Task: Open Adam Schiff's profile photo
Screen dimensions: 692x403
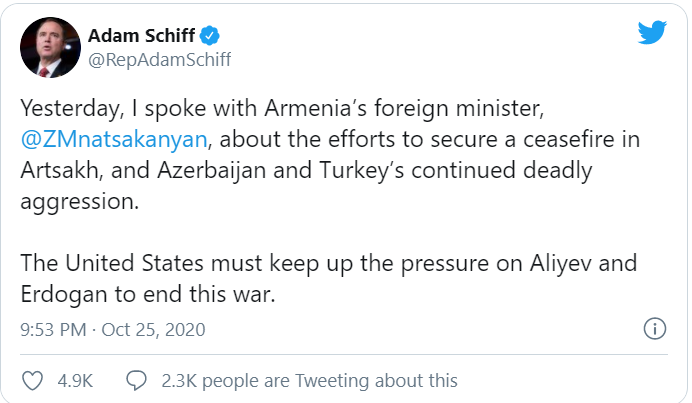Action: click(x=50, y=48)
